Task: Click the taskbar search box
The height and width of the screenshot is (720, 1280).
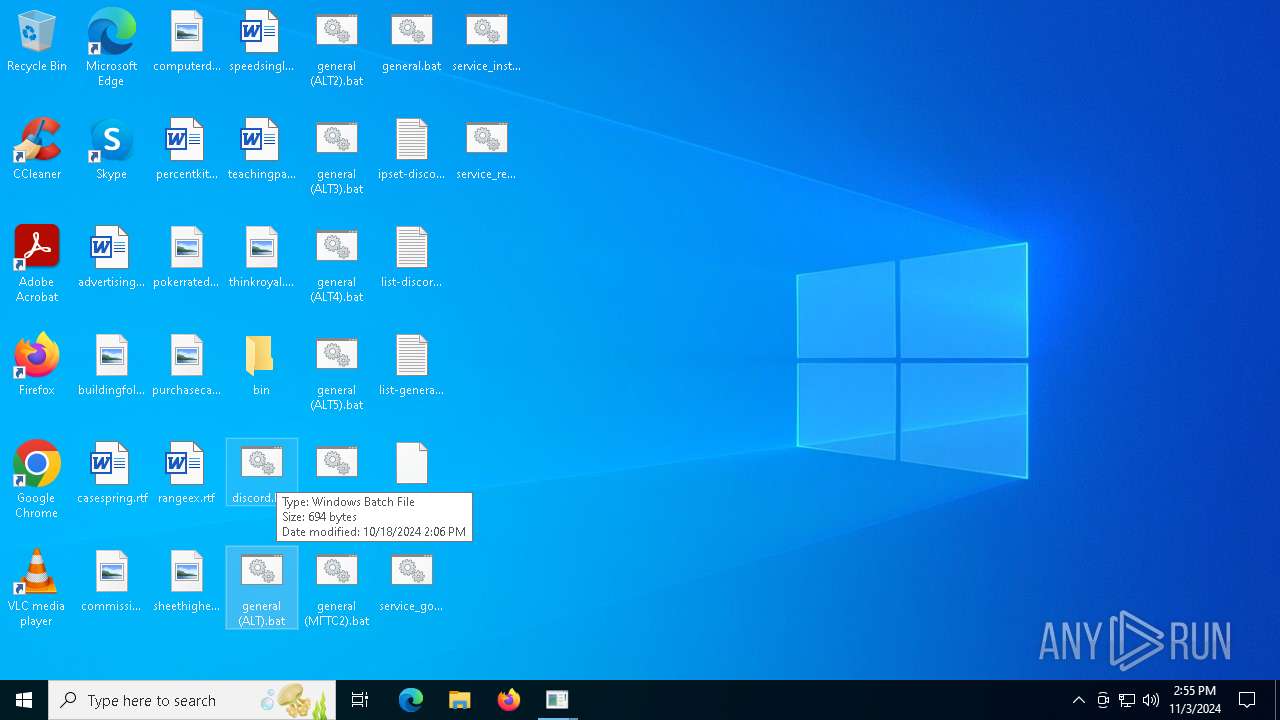Action: (x=192, y=700)
